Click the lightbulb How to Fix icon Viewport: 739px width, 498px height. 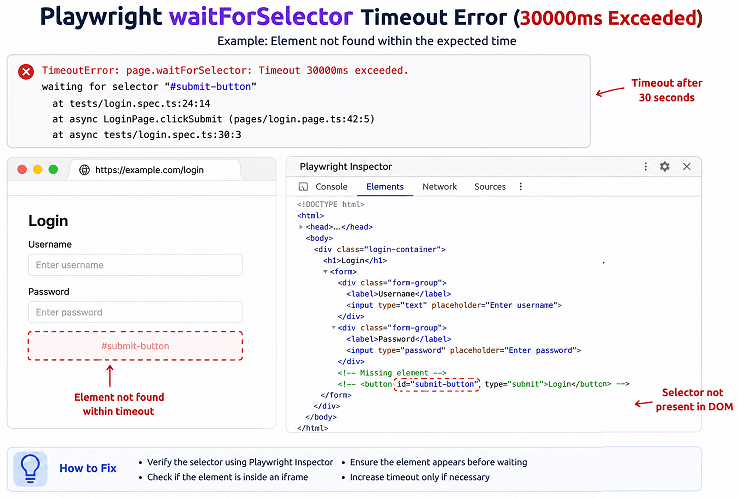coord(30,469)
